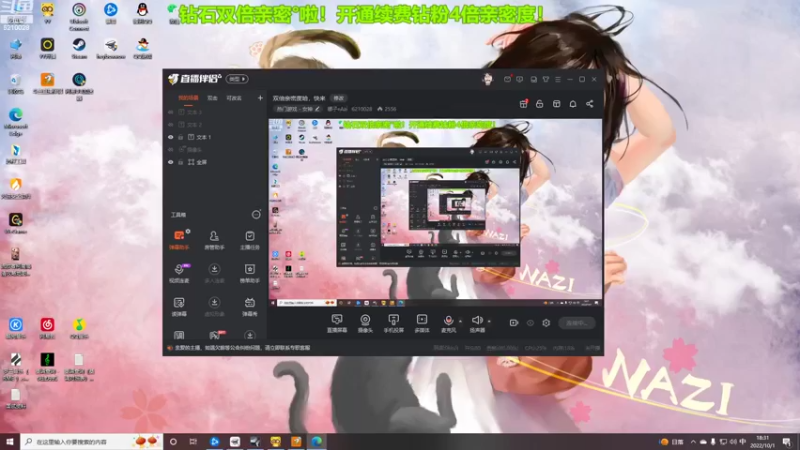
Task: Open the 弹幕秀 tool icon
Action: coord(249,307)
